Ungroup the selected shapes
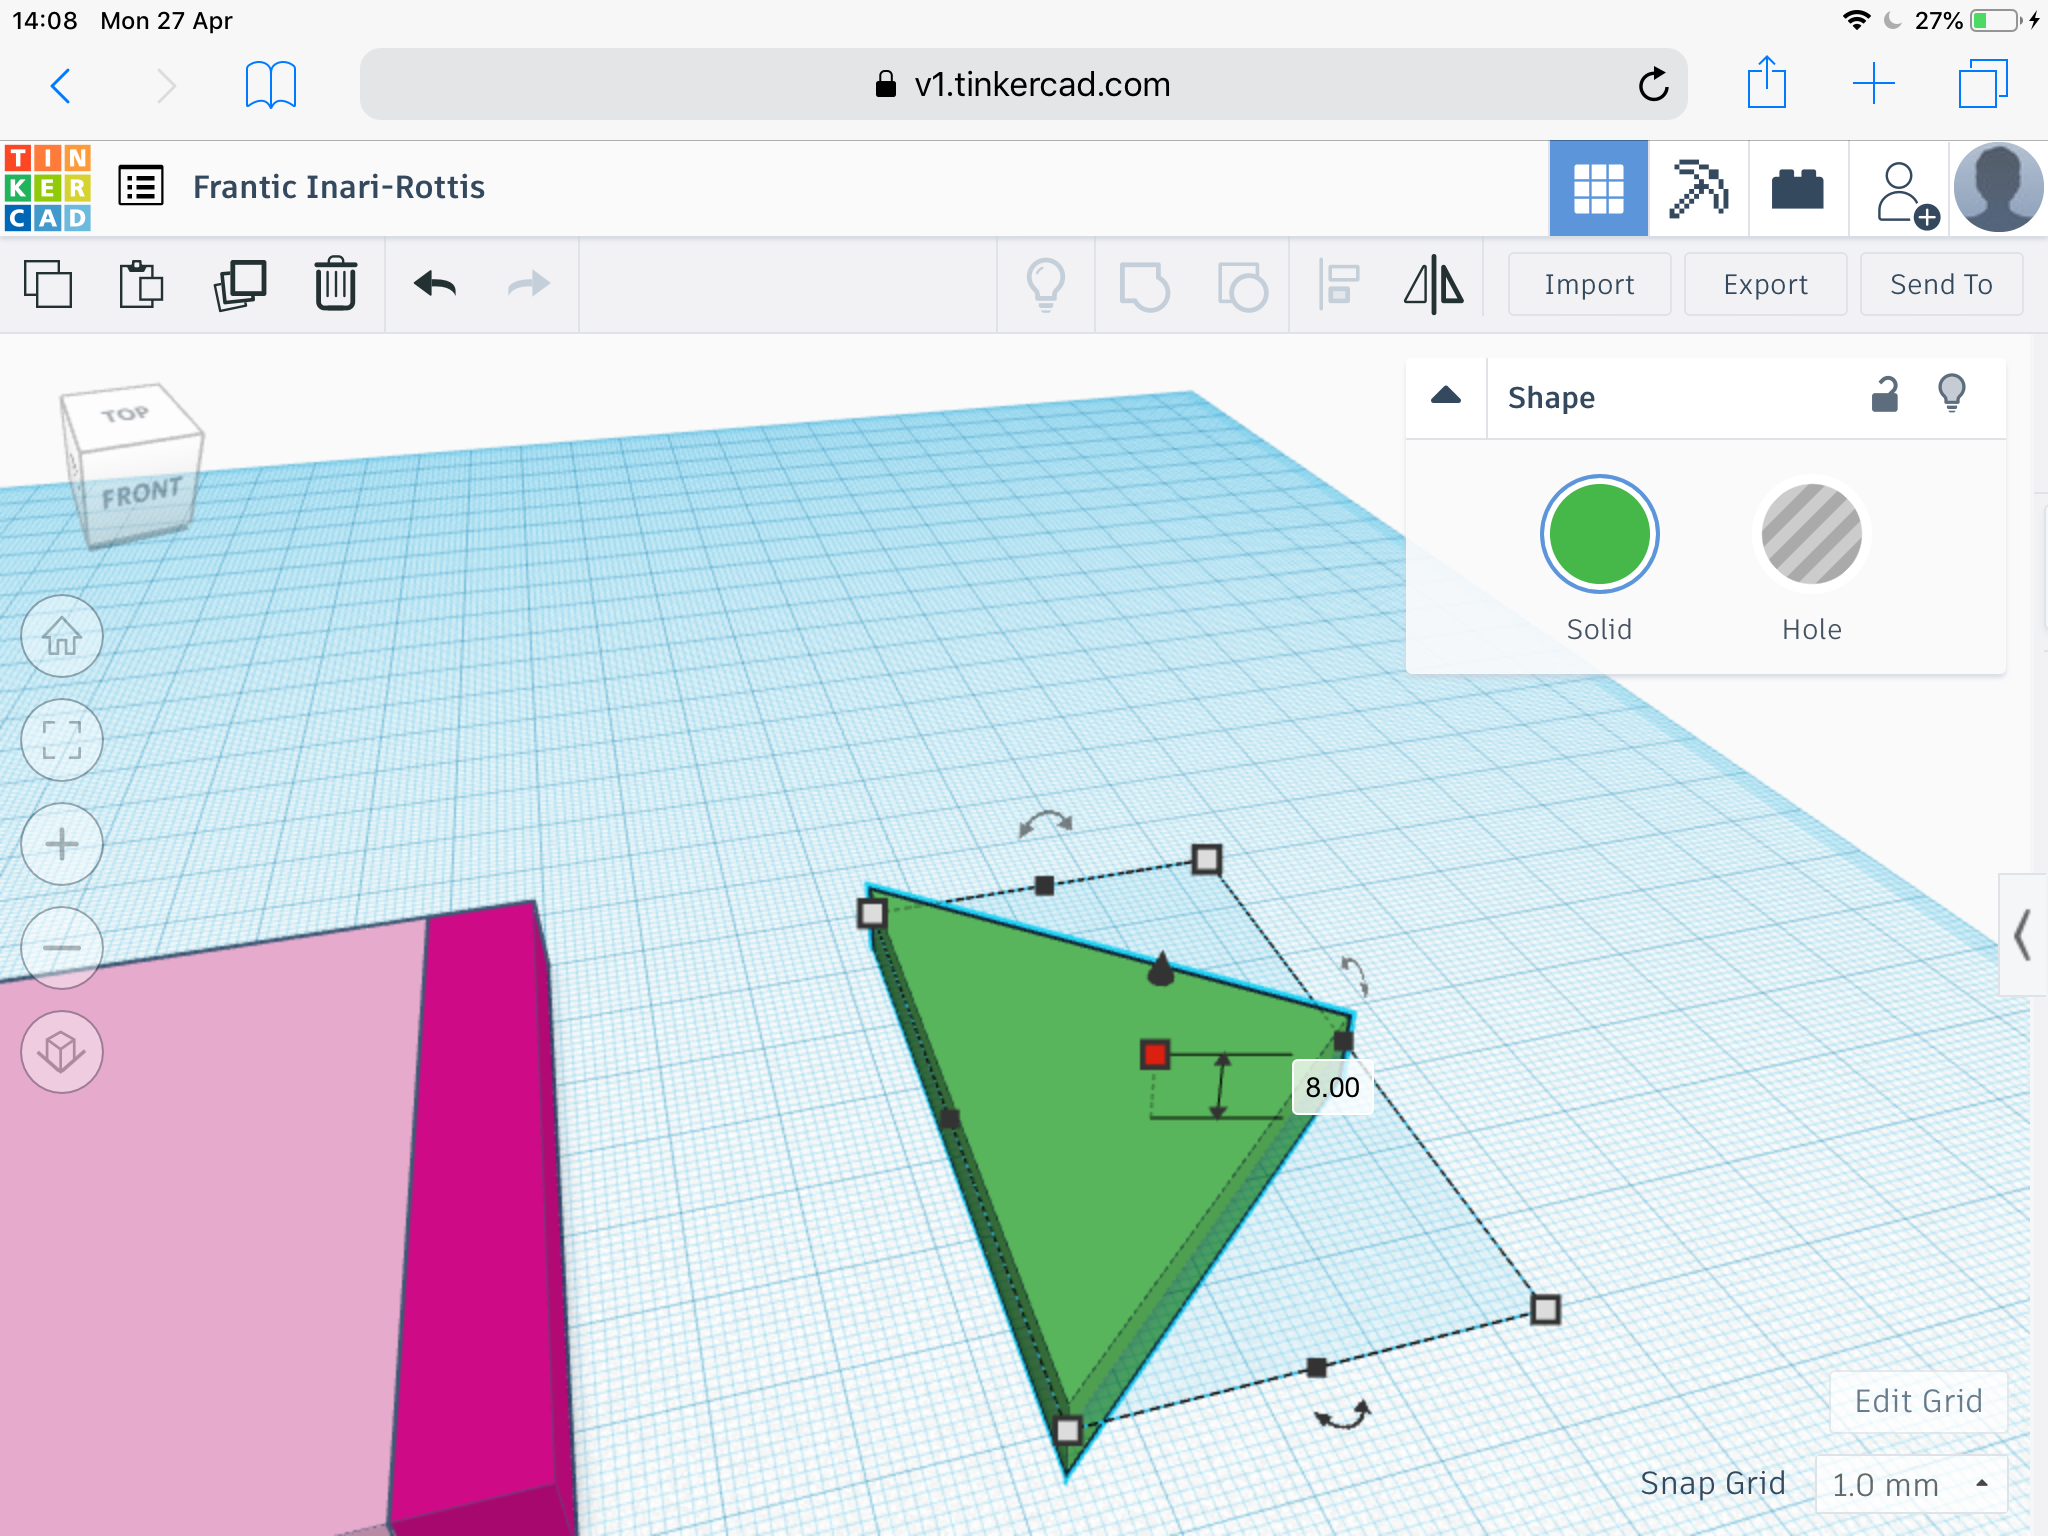 click(x=1242, y=286)
